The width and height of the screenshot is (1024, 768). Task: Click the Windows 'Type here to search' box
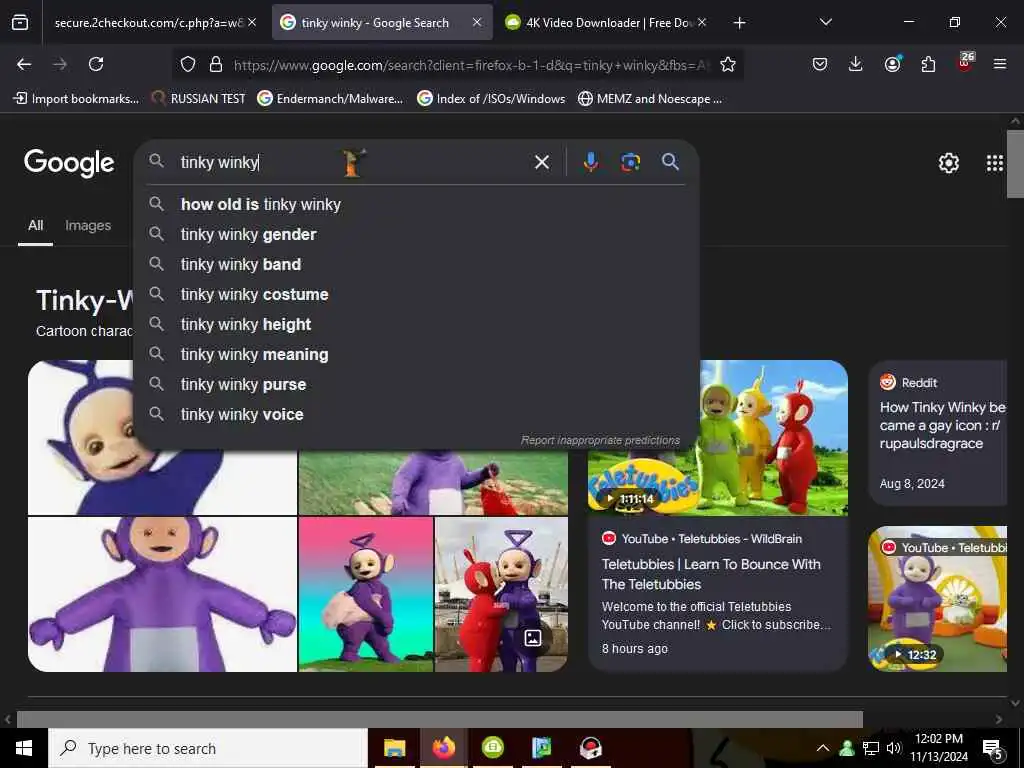point(208,748)
